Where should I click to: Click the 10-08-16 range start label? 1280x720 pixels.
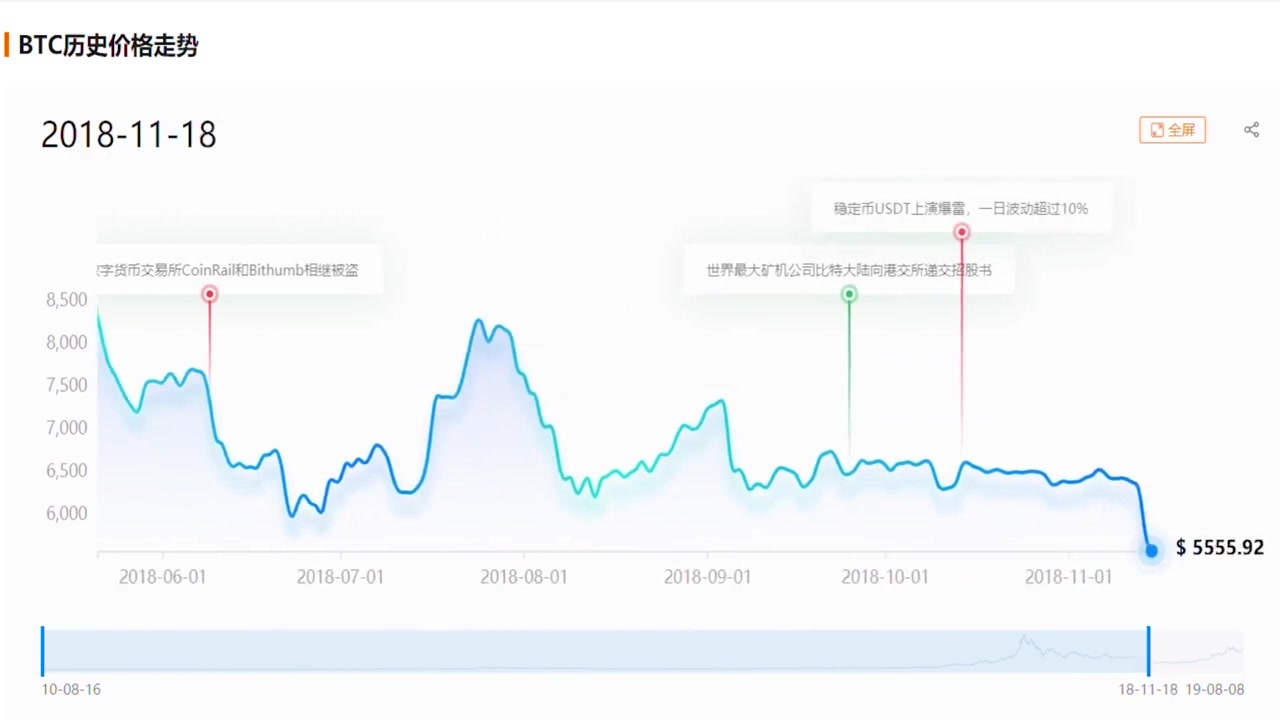point(71,690)
